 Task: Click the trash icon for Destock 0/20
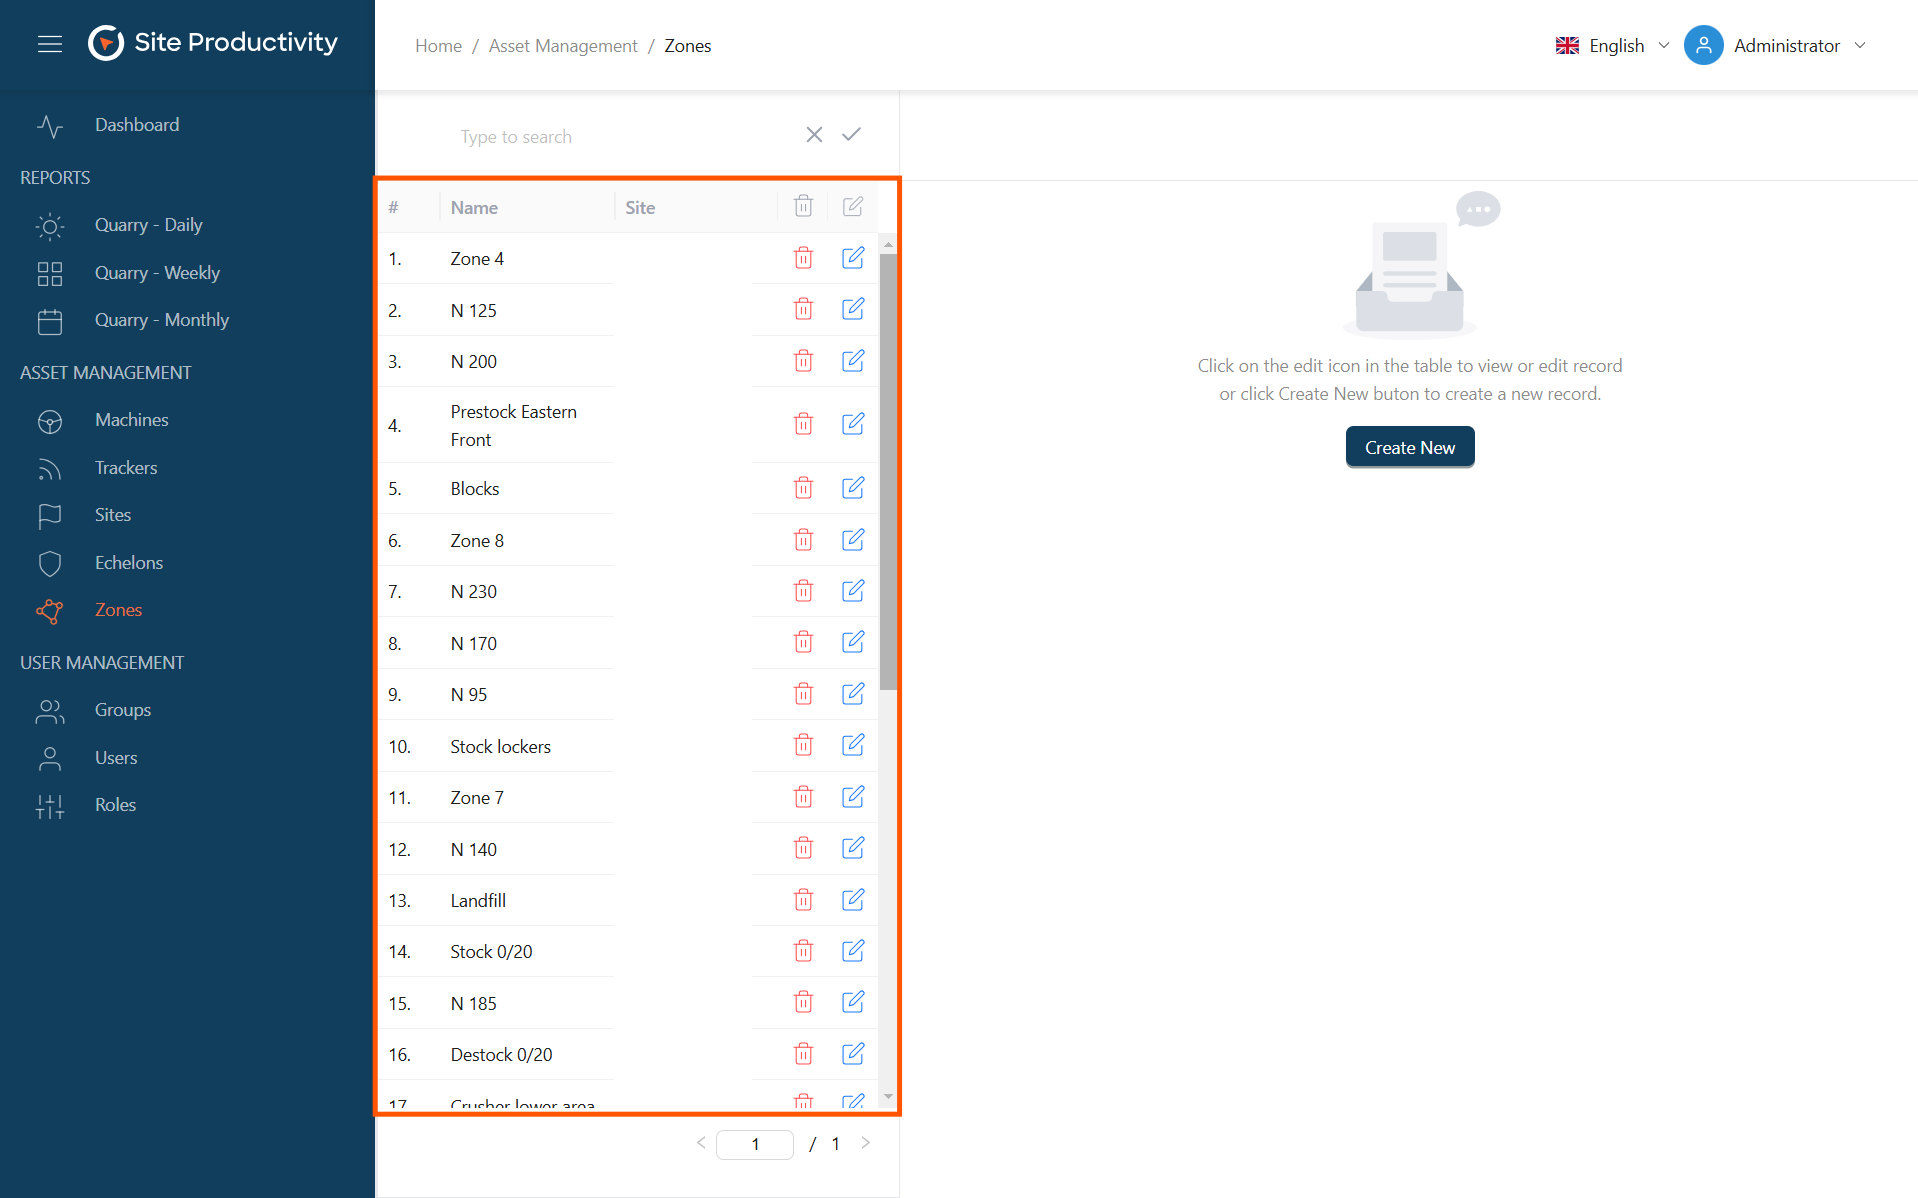[803, 1054]
